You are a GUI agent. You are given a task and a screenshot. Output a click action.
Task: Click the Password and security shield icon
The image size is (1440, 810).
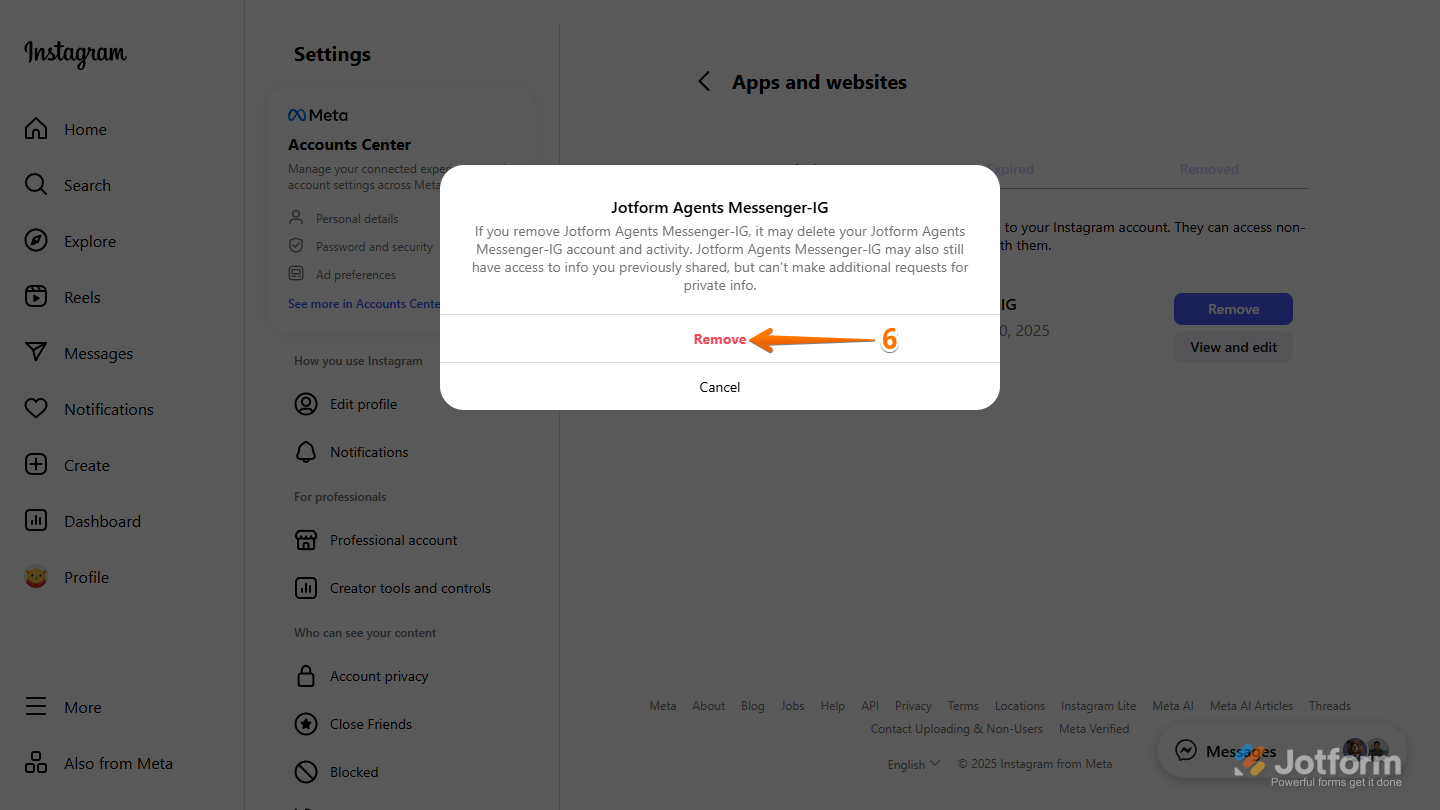(296, 246)
